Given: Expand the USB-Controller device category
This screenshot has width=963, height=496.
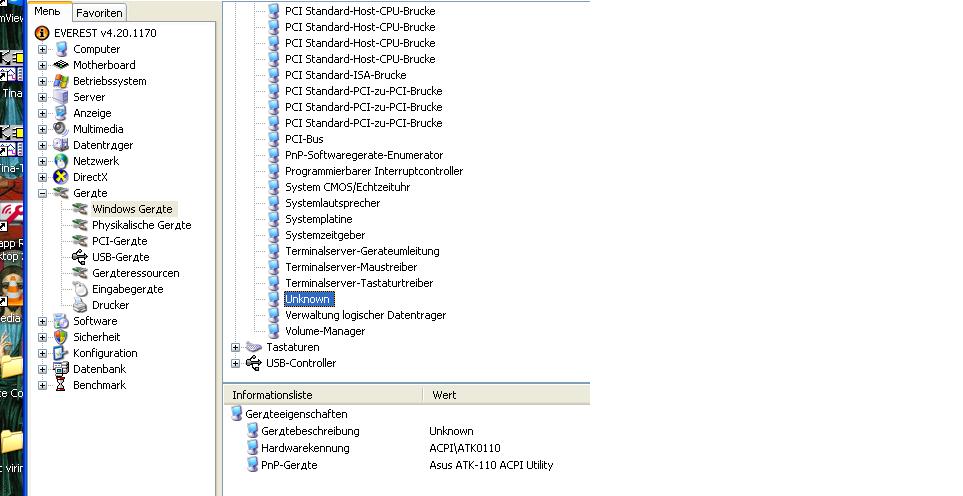Looking at the screenshot, I should pos(236,363).
